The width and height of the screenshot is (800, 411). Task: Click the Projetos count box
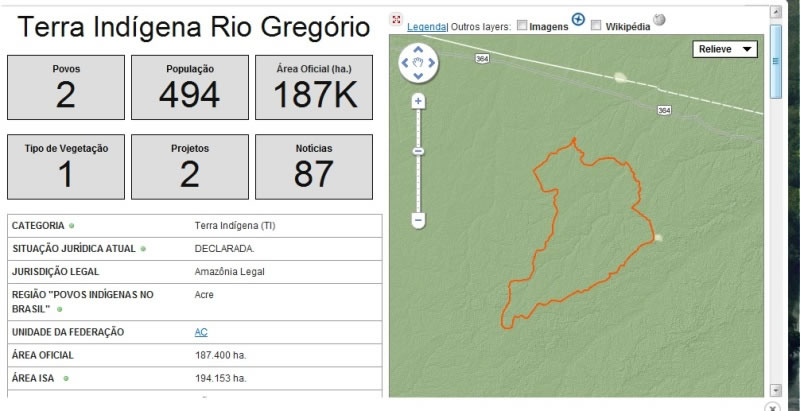[x=190, y=166]
